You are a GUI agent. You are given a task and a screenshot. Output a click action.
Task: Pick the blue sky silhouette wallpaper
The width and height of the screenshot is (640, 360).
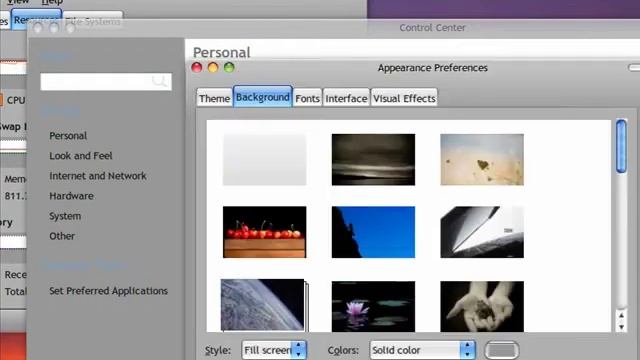(x=373, y=232)
